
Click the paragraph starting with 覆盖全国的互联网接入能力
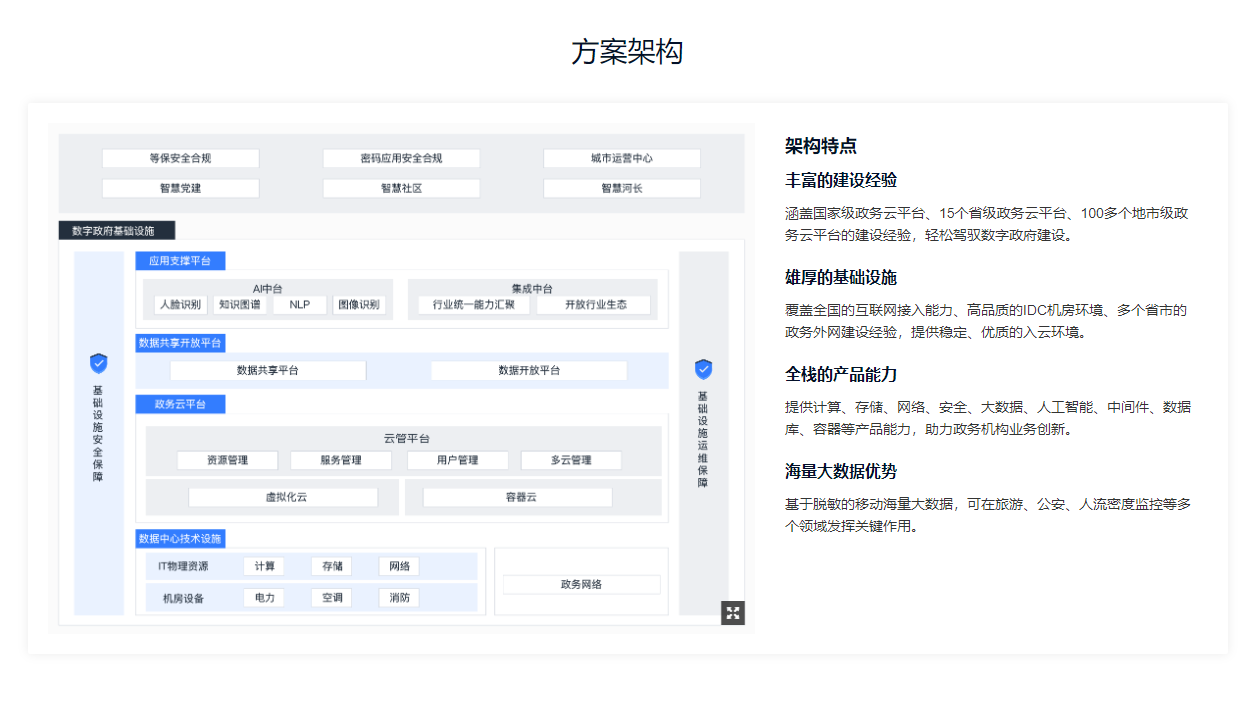coord(987,321)
